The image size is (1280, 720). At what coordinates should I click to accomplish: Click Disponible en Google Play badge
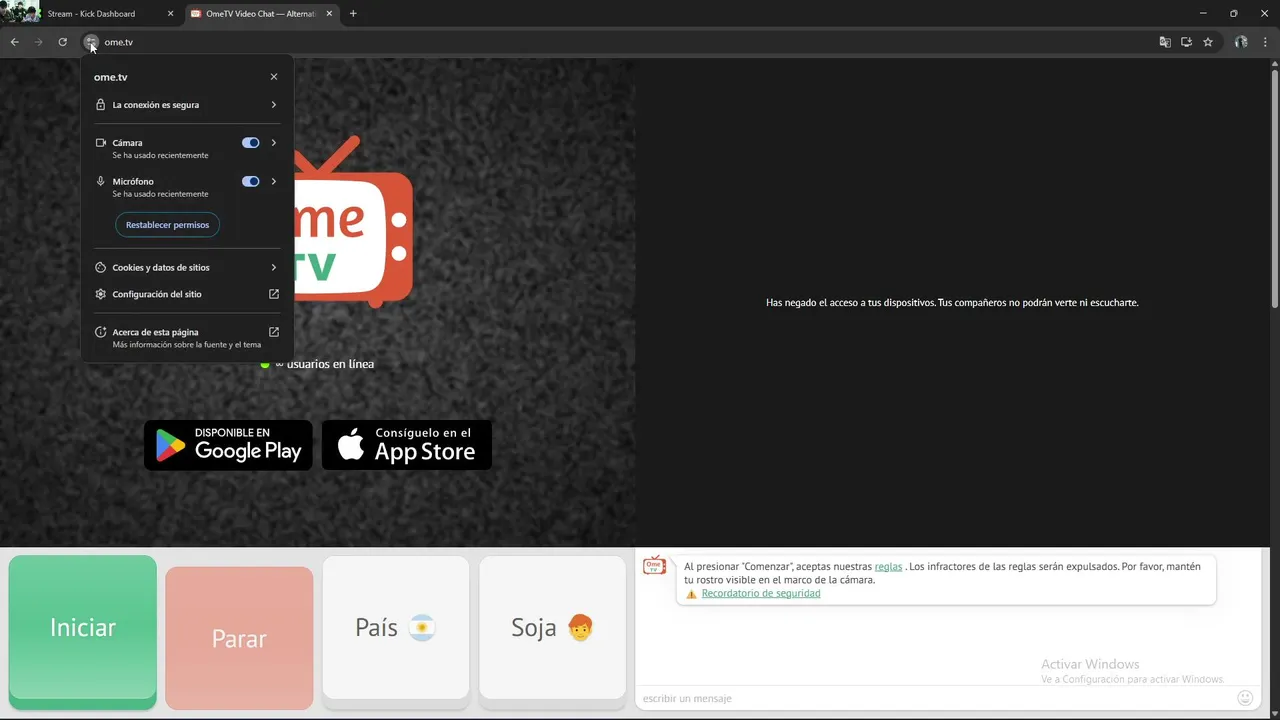[x=228, y=445]
